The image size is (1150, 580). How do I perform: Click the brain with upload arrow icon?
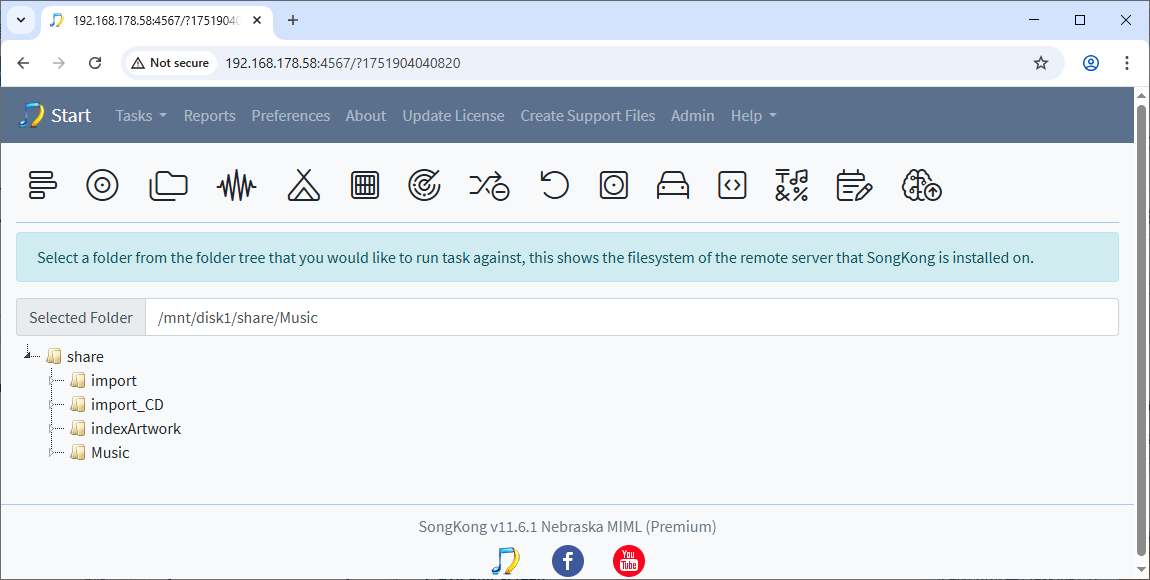click(921, 185)
